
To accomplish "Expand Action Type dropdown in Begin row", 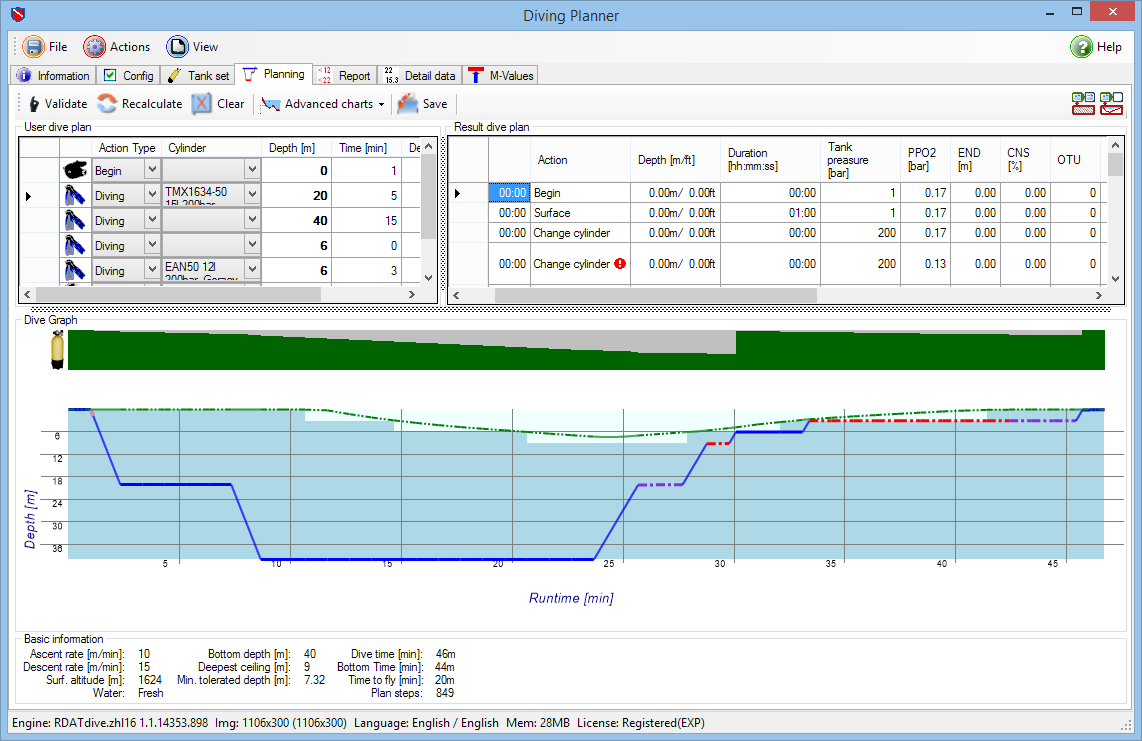I will pos(152,171).
